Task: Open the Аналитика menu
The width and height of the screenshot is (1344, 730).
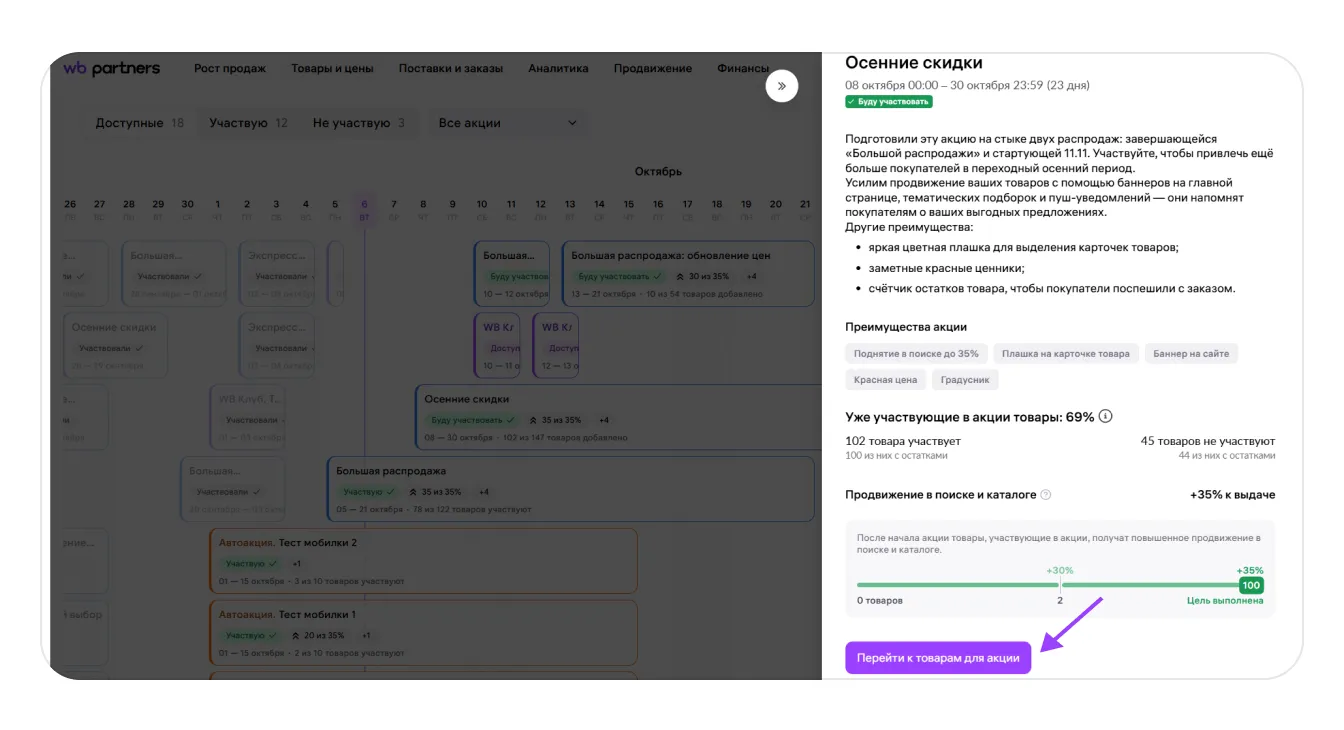Action: click(x=558, y=69)
